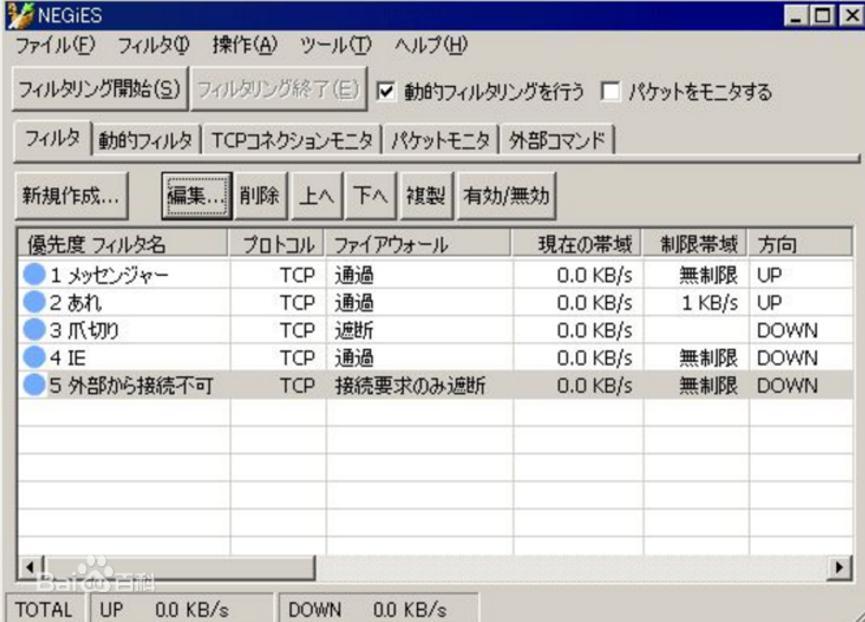Switch to the パケットモニタ tab
This screenshot has width=865, height=622.
(440, 141)
